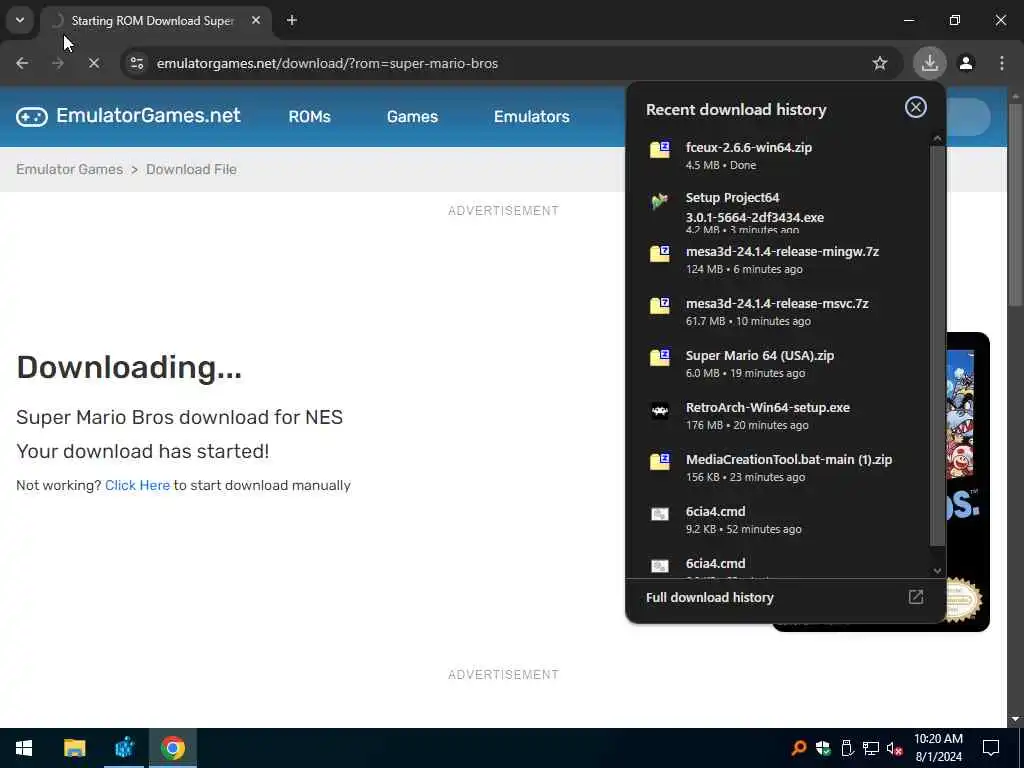Click the browser back arrow

[22, 63]
